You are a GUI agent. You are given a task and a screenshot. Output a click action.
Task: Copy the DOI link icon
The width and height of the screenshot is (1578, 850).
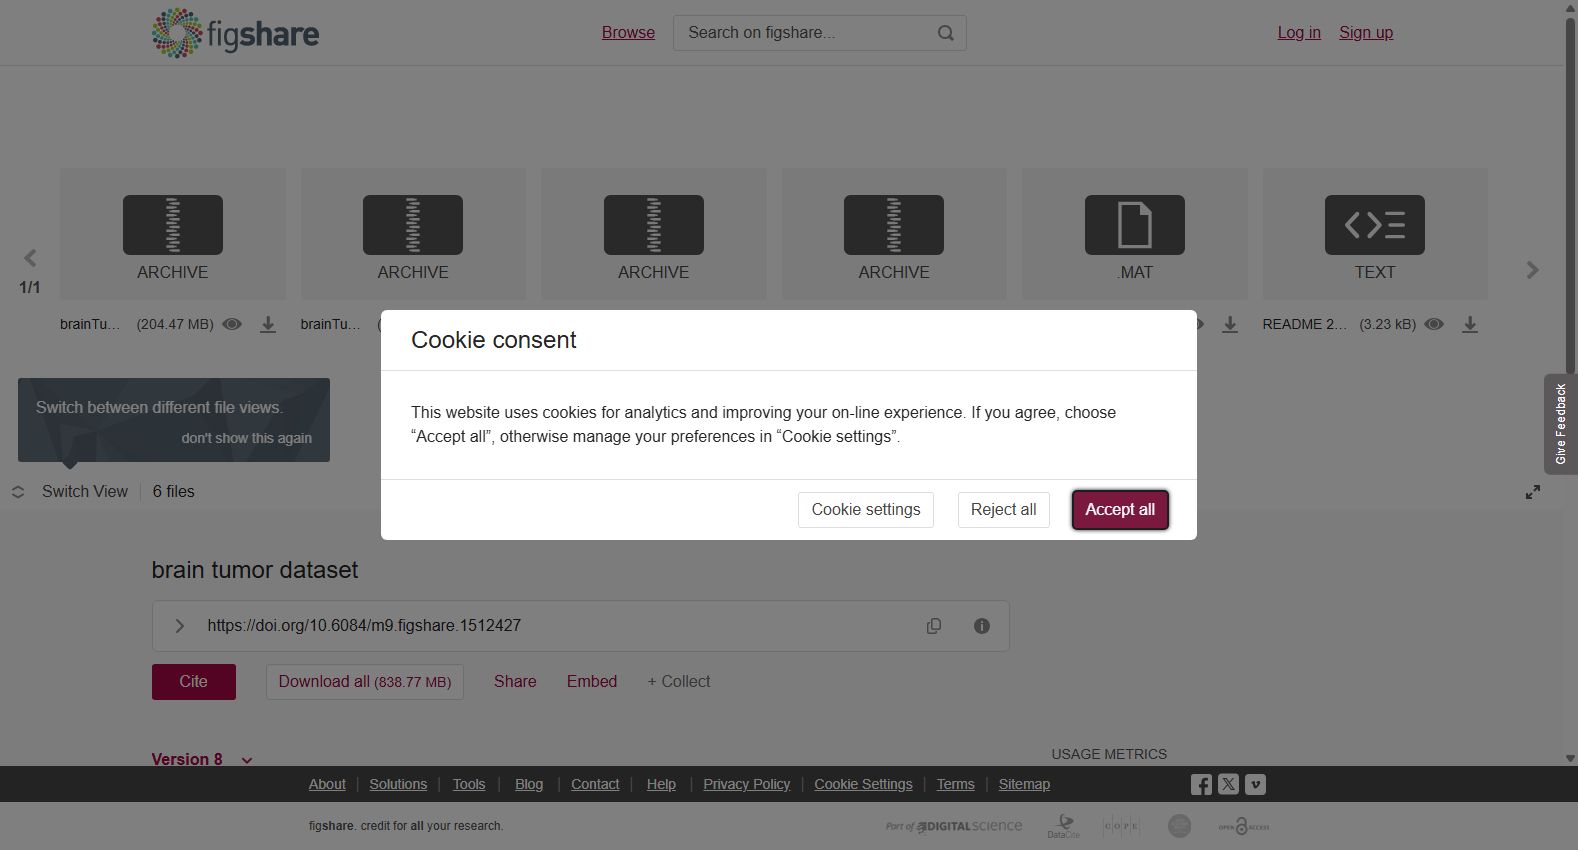tap(934, 626)
